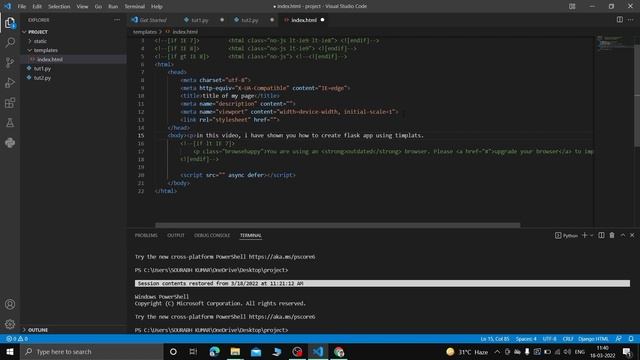Image resolution: width=640 pixels, height=360 pixels.
Task: Create a new terminal with plus icon
Action: 584,235
